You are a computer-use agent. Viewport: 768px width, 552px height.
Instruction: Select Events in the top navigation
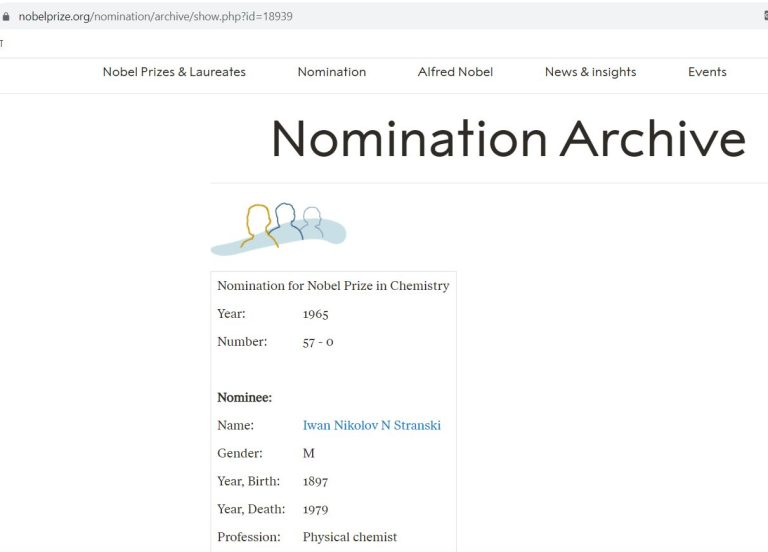707,72
